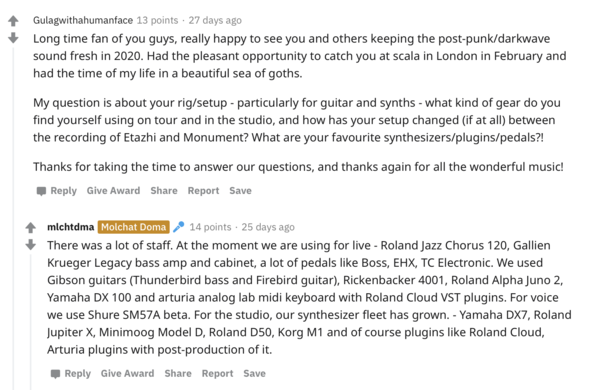Viewport: 600px width, 390px height.
Task: Save the mlchtdma reply
Action: pos(254,374)
